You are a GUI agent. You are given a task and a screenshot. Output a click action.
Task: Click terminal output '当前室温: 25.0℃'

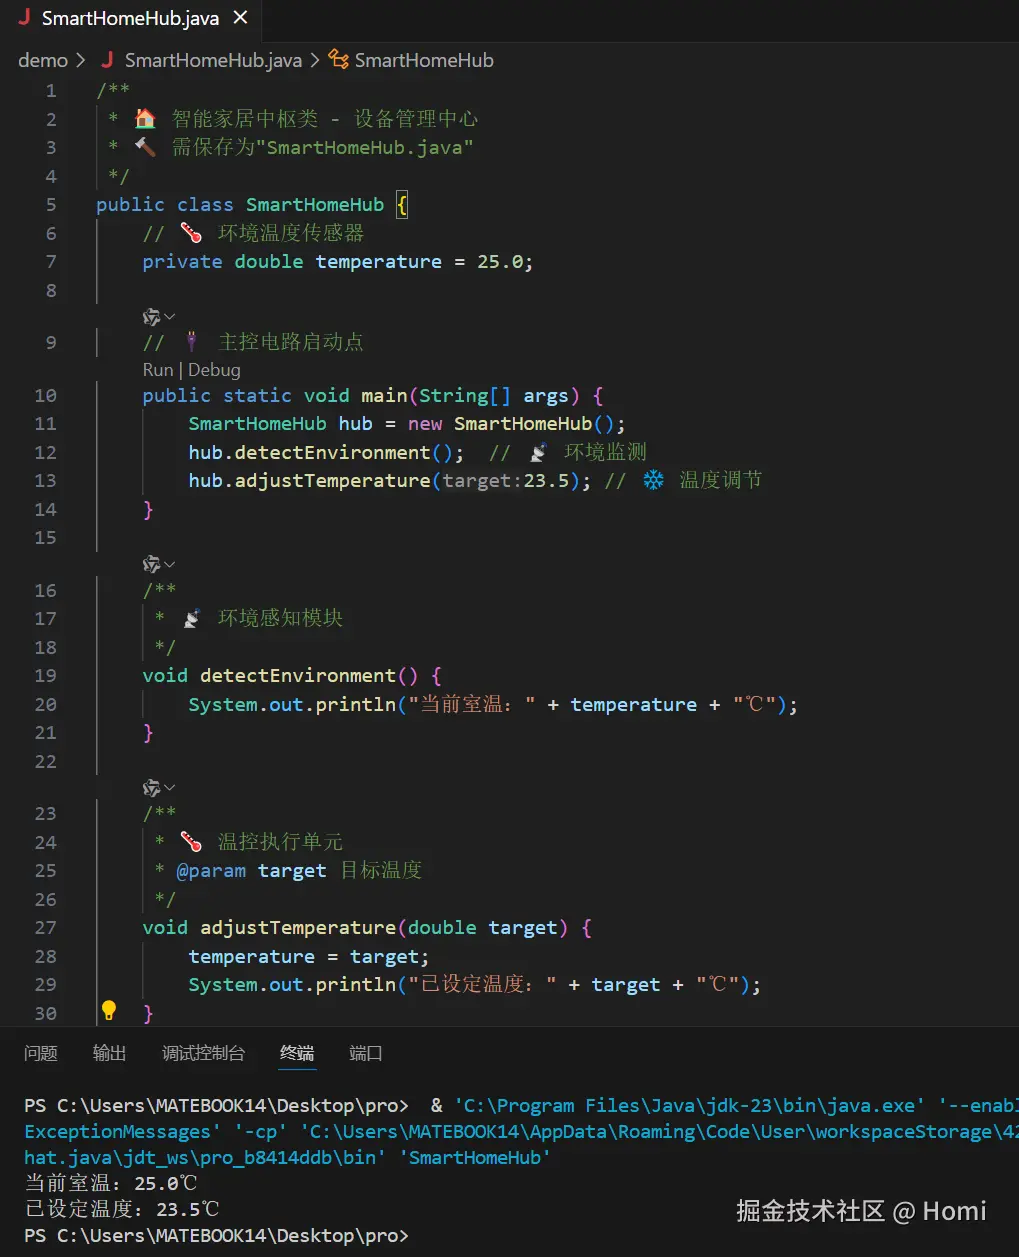(110, 1184)
